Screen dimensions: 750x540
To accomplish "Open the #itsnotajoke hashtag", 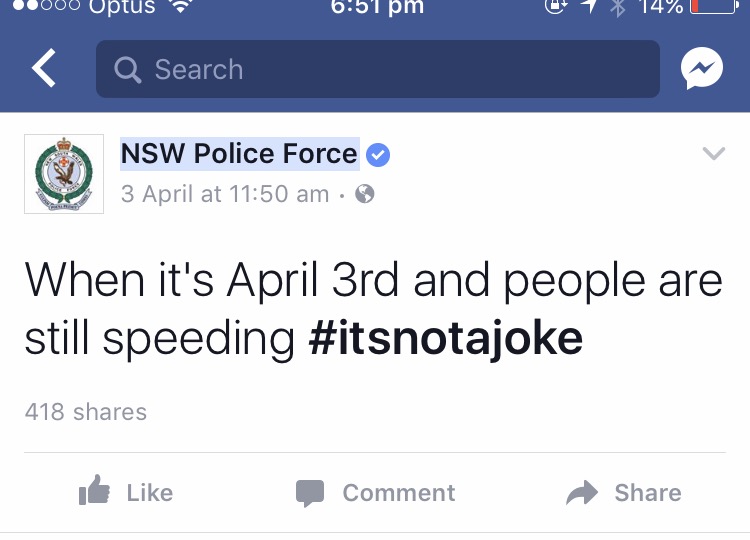I will pyautogui.click(x=446, y=338).
